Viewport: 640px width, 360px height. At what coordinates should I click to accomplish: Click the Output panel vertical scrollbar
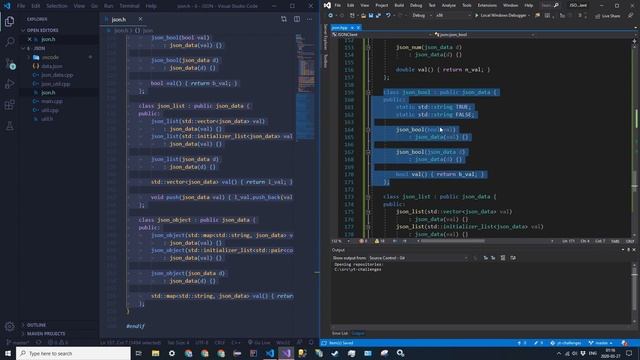[634, 294]
